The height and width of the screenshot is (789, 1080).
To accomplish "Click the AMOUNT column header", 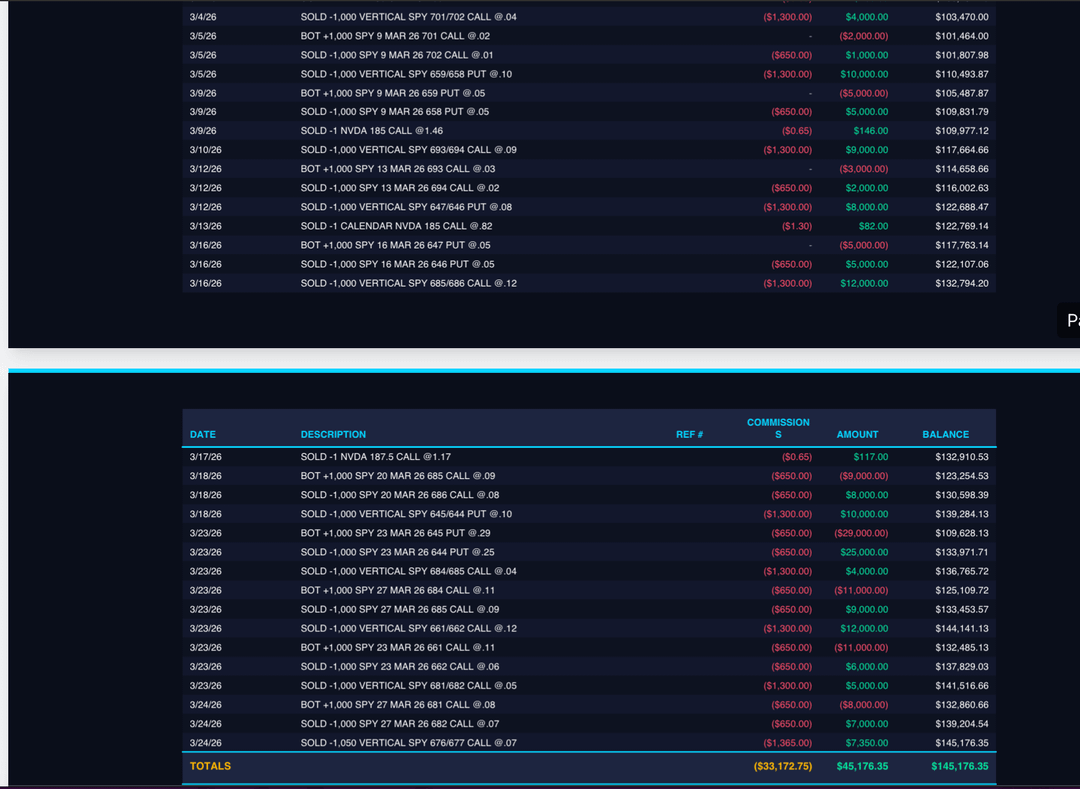I will pyautogui.click(x=857, y=435).
